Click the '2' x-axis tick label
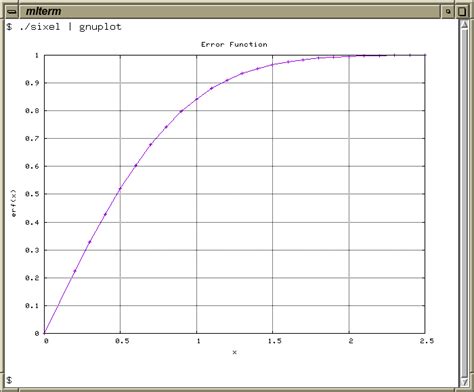The image size is (474, 392). 351,341
